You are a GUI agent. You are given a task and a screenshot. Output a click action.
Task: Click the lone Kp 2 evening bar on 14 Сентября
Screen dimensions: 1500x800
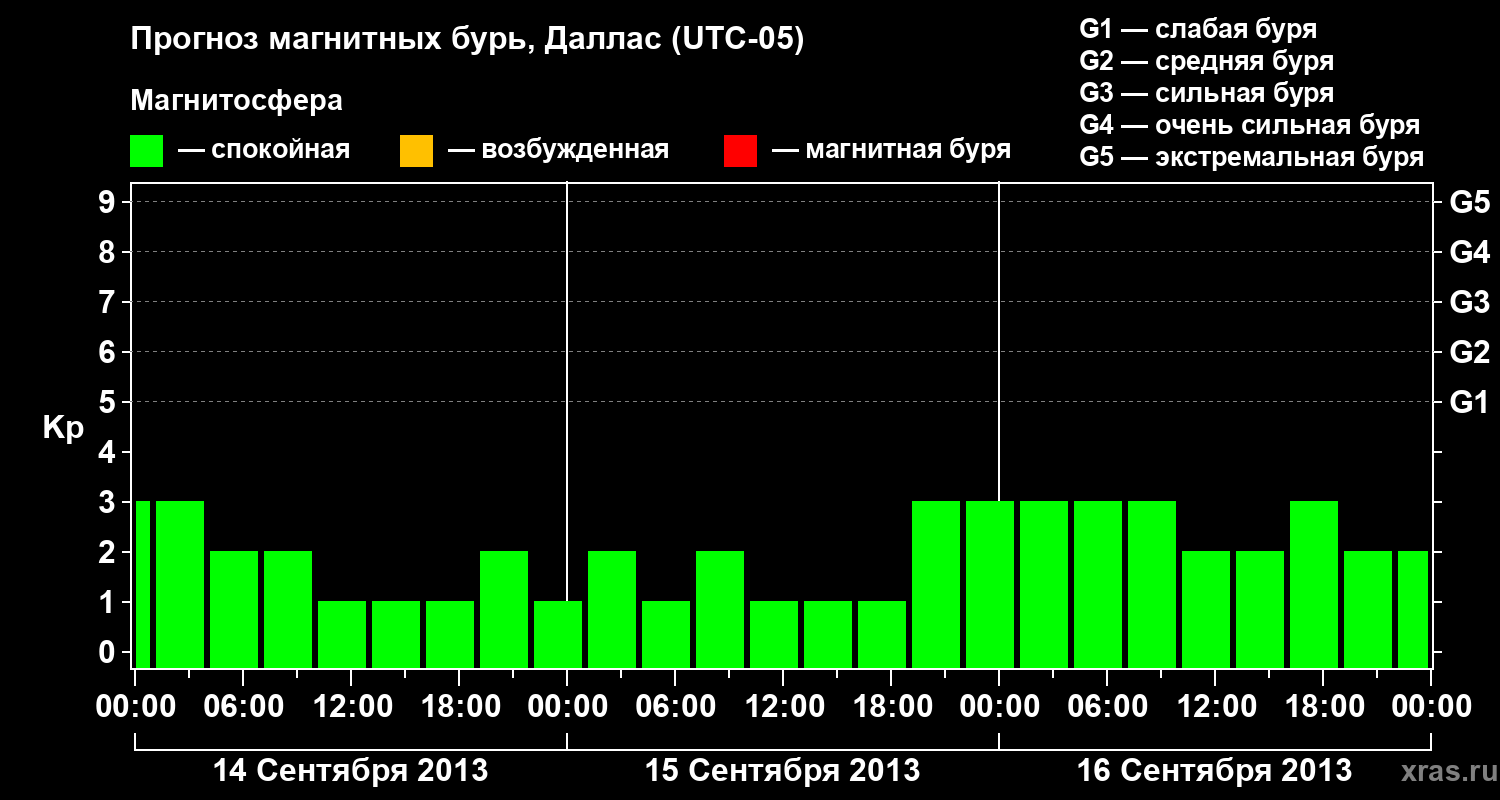point(504,609)
